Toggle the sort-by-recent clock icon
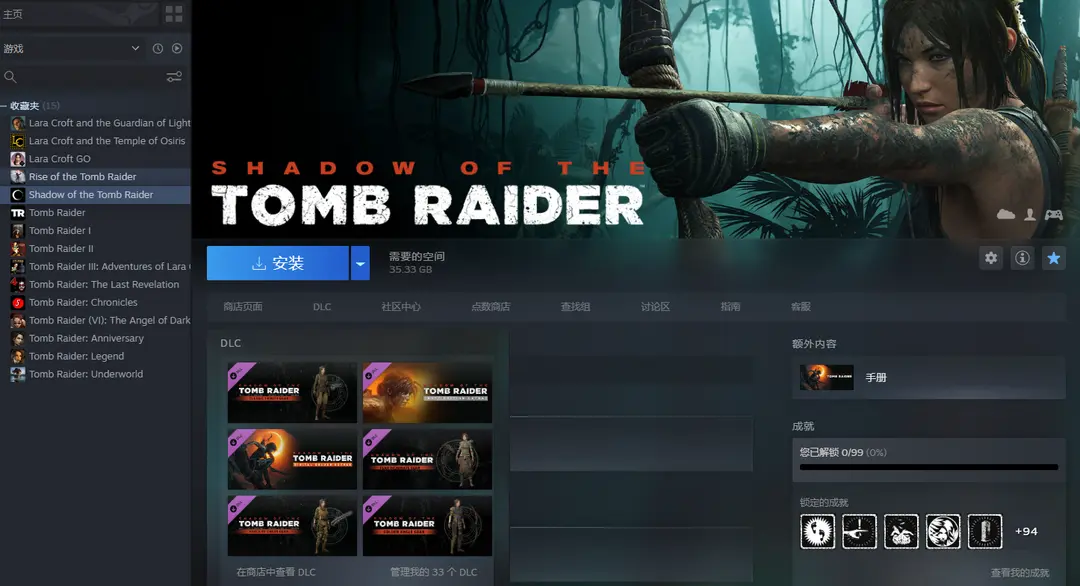 (x=158, y=48)
